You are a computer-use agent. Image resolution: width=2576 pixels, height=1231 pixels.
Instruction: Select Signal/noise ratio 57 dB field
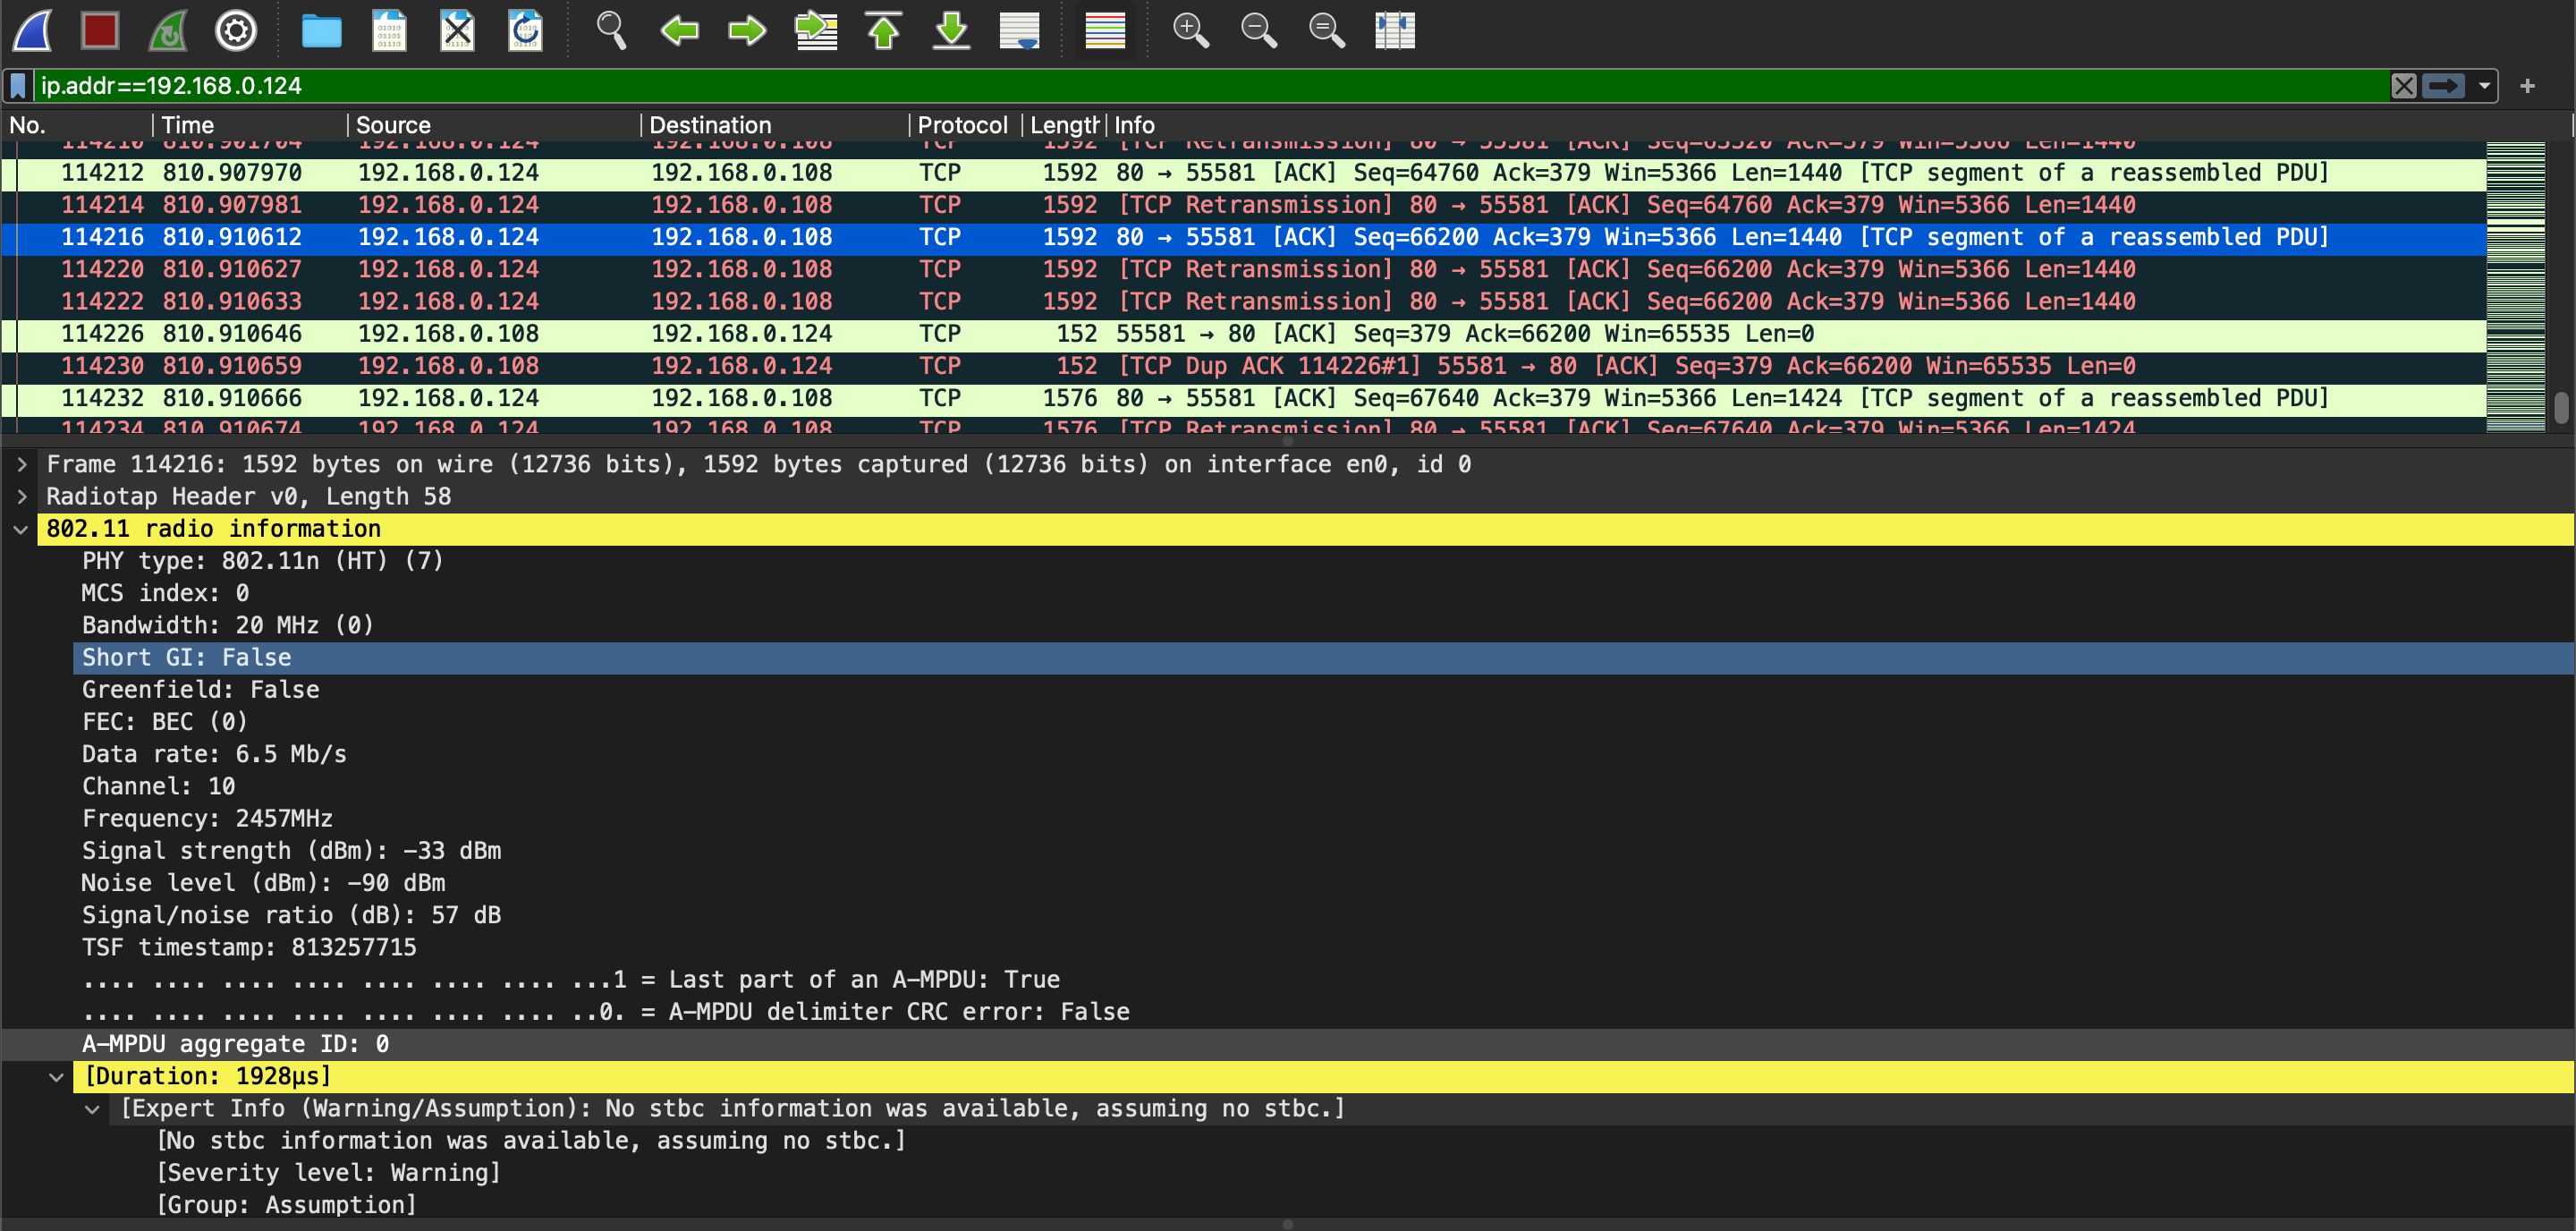point(1323,916)
